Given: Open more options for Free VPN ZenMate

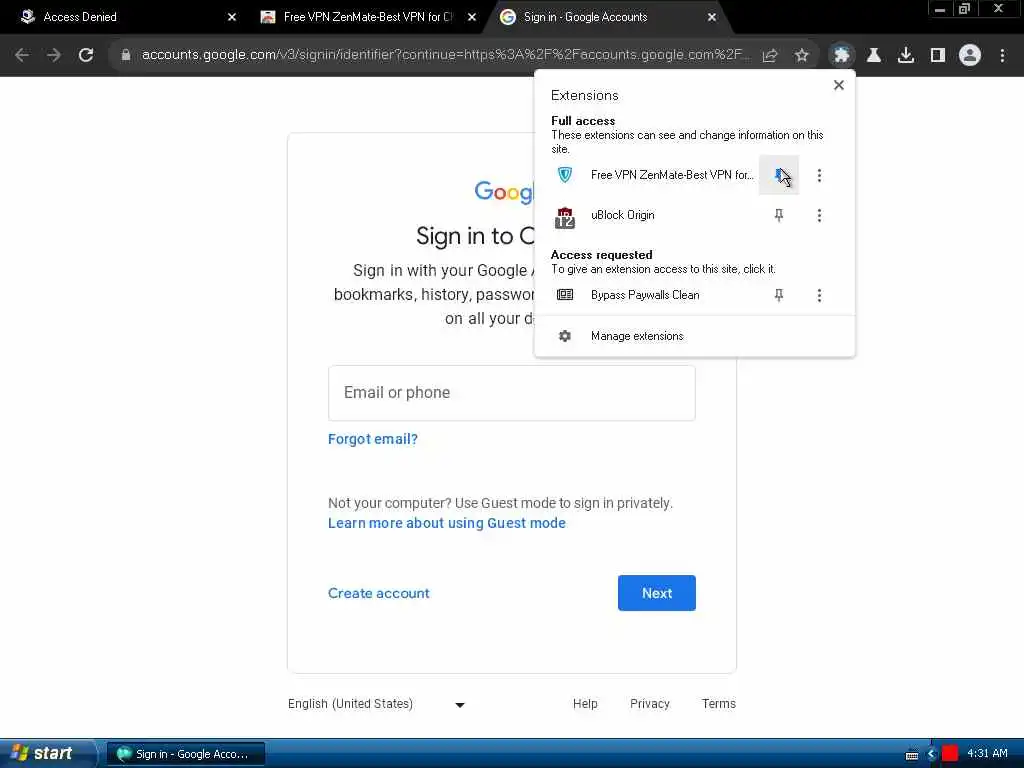Looking at the screenshot, I should [819, 175].
